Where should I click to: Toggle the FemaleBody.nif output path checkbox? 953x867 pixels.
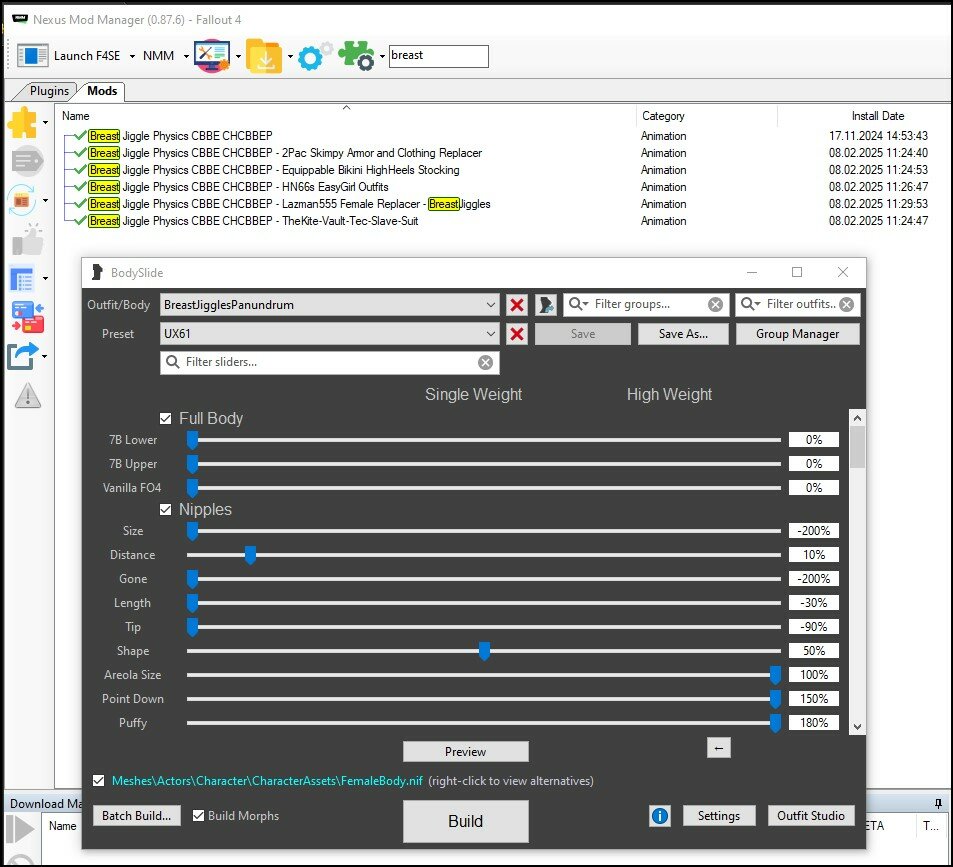coord(98,781)
